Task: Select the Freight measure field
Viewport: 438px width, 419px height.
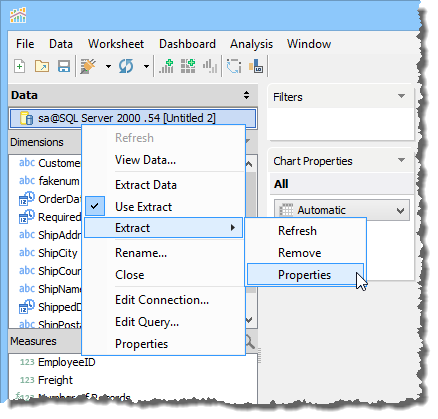Action: [x=55, y=380]
